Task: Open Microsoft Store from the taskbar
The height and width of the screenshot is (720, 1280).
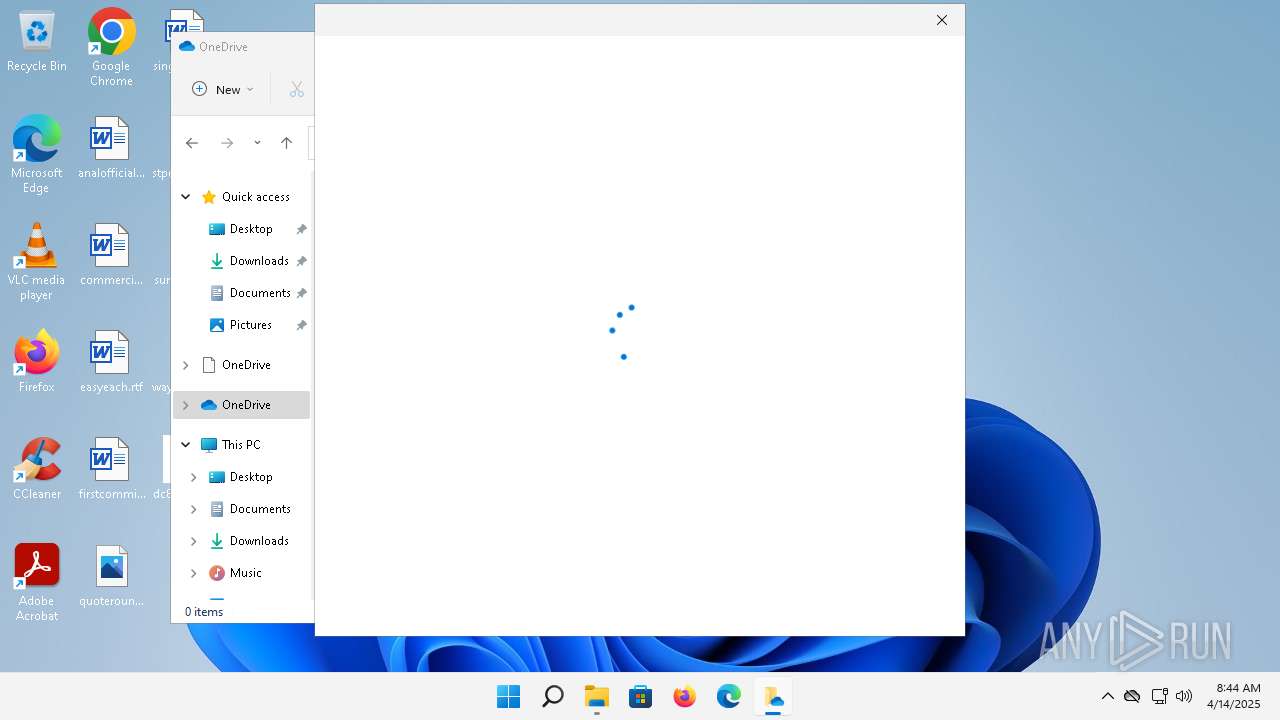Action: tap(641, 697)
